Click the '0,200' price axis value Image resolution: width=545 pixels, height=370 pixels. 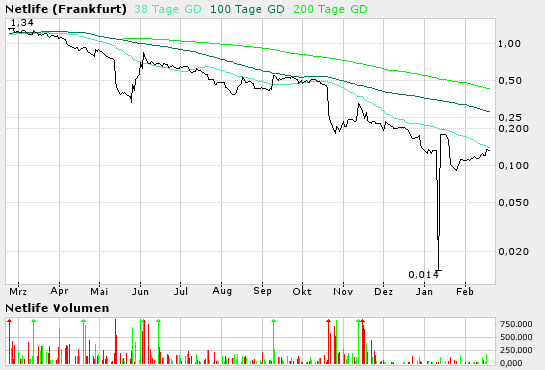513,129
